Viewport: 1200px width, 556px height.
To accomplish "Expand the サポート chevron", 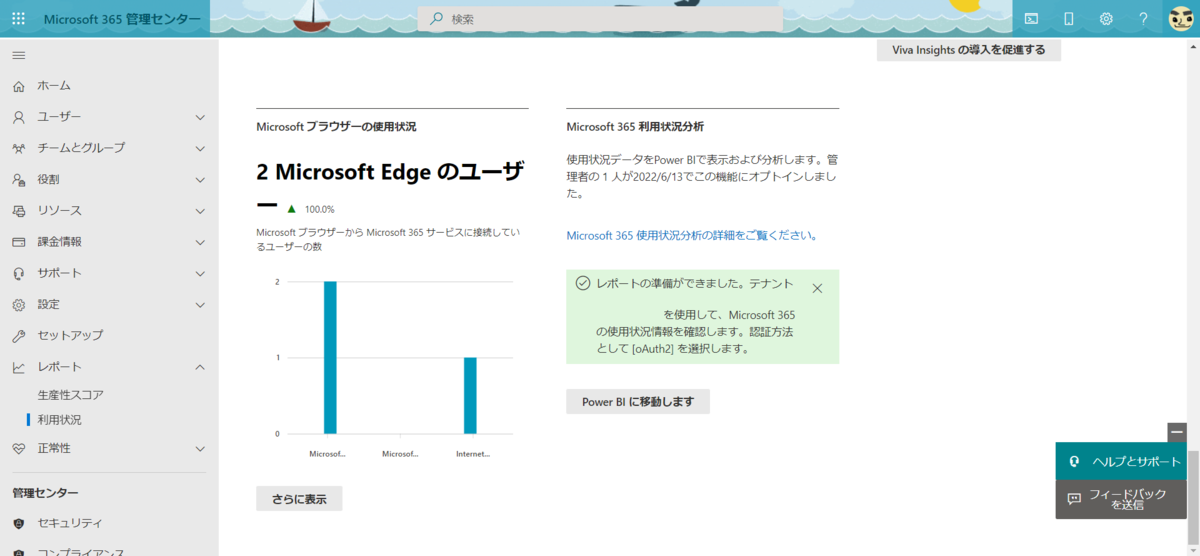I will [200, 273].
